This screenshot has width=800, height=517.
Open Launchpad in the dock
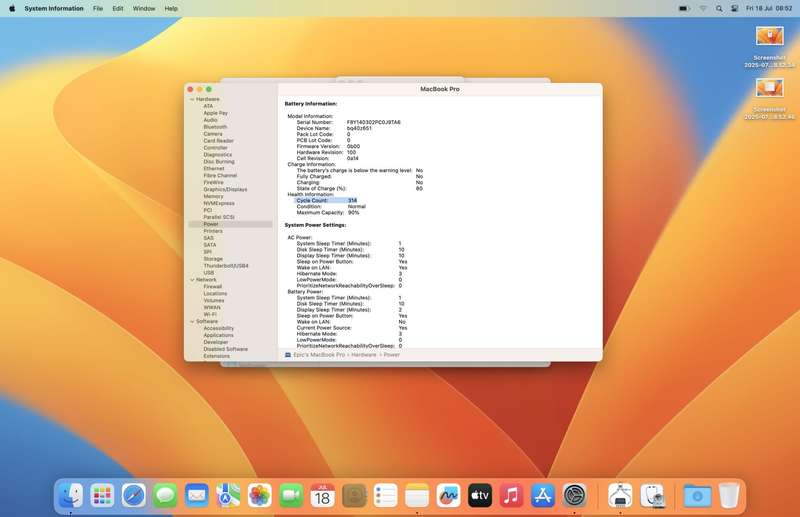pyautogui.click(x=102, y=495)
